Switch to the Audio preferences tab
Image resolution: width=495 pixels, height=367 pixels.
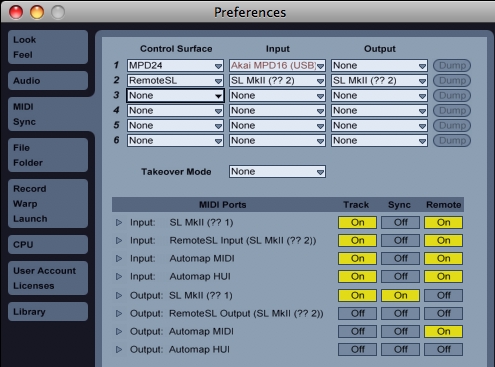(x=48, y=80)
